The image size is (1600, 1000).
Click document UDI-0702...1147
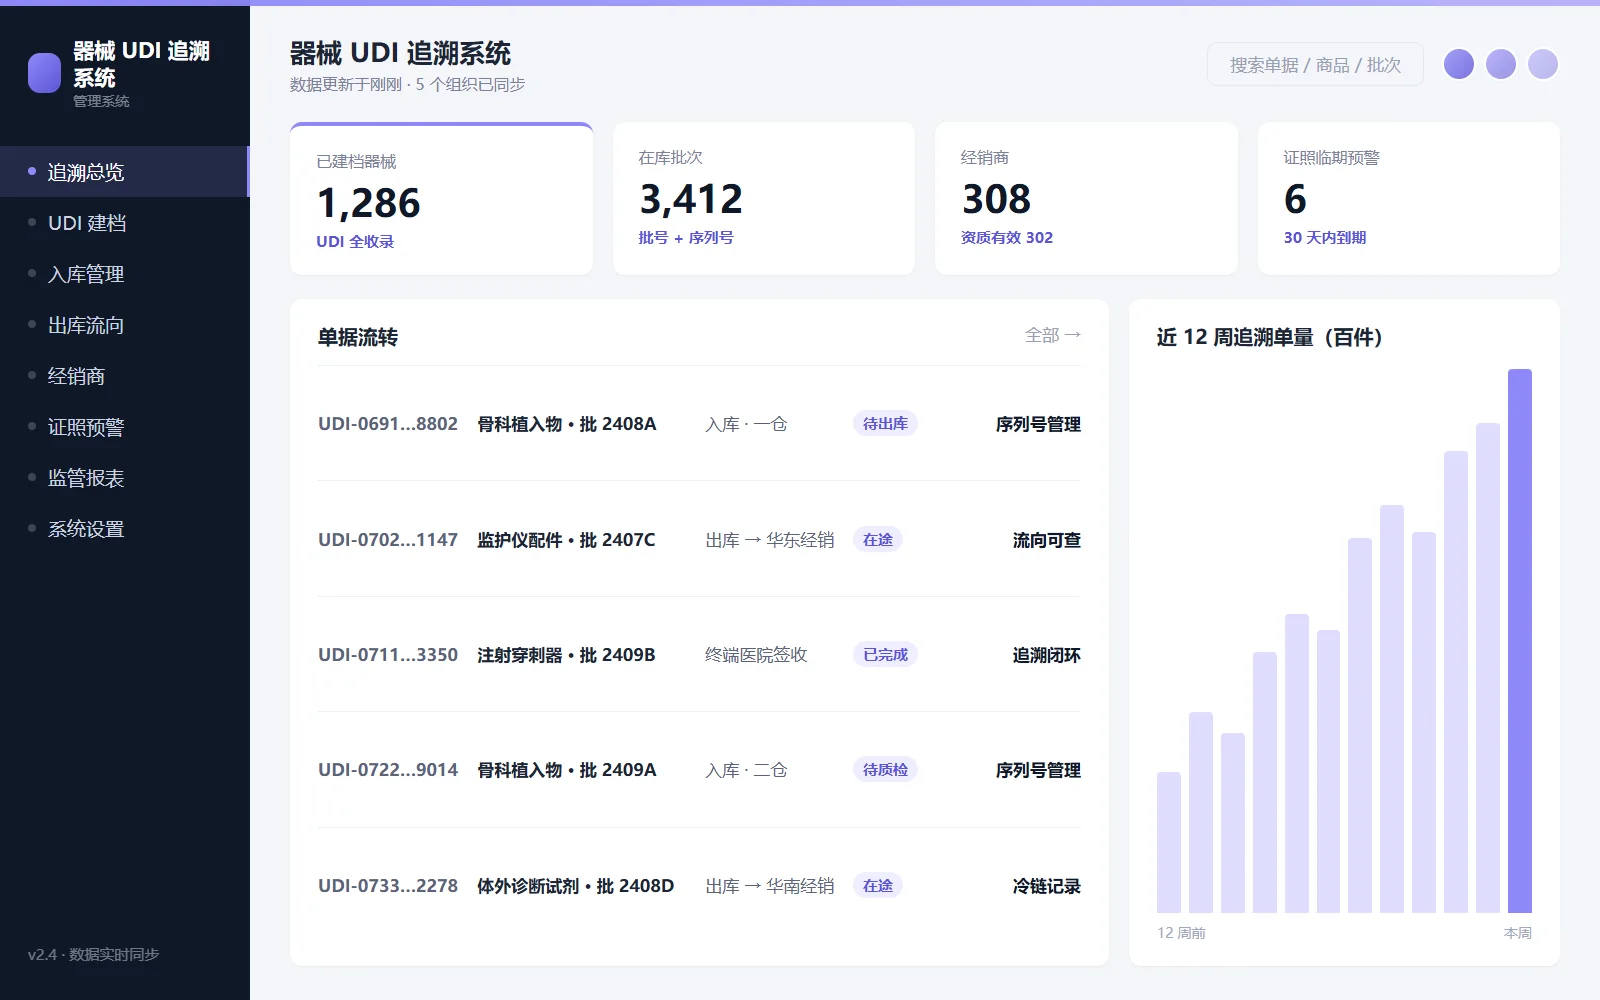[388, 540]
